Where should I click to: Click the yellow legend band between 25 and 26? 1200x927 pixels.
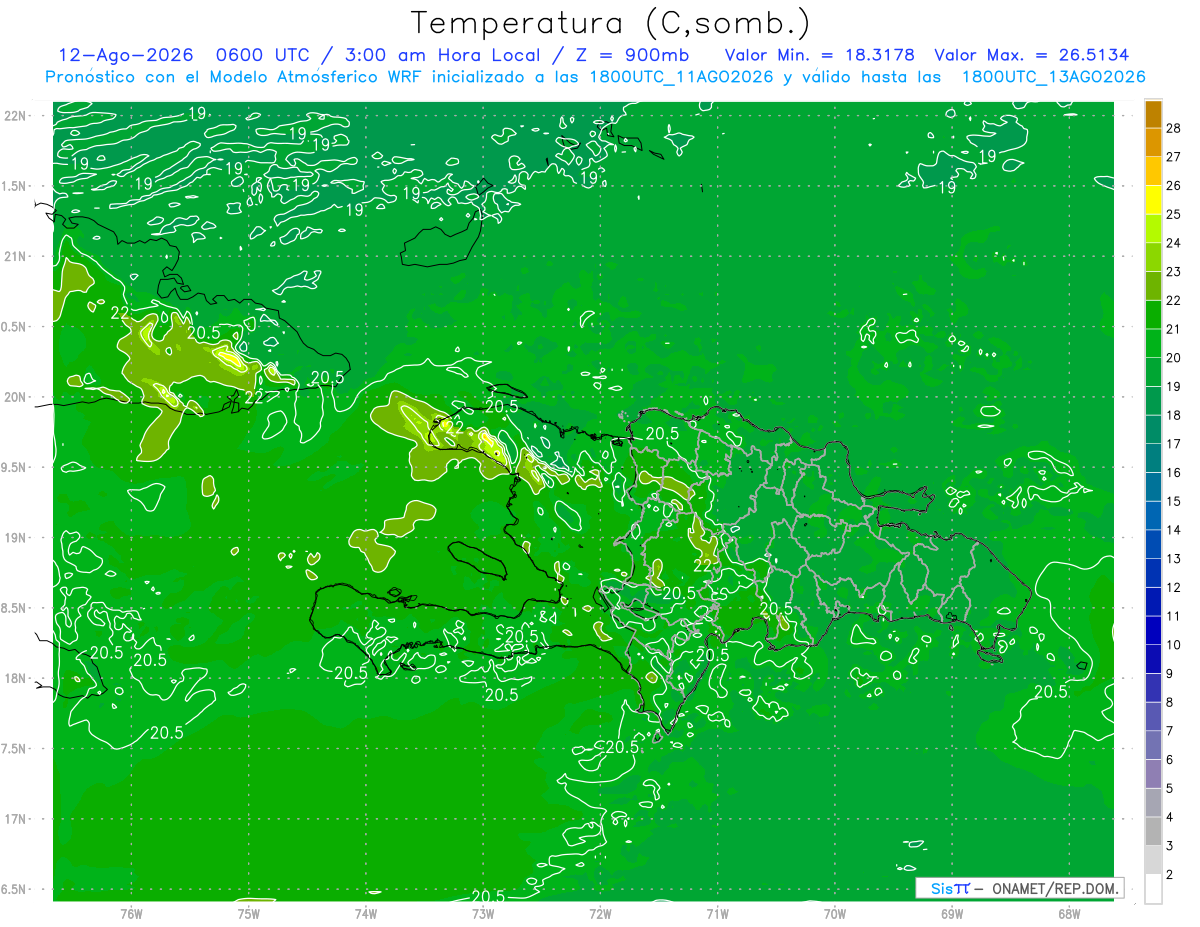(x=1153, y=199)
